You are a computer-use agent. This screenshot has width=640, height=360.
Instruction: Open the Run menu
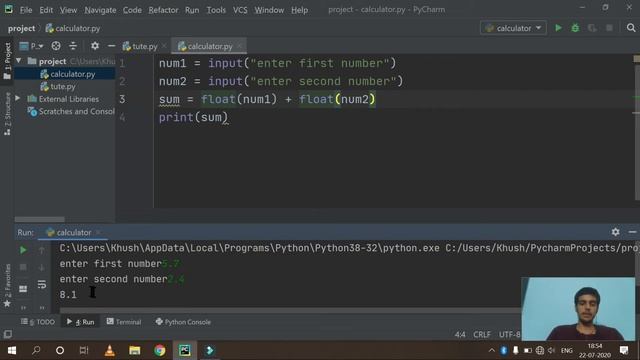192,10
